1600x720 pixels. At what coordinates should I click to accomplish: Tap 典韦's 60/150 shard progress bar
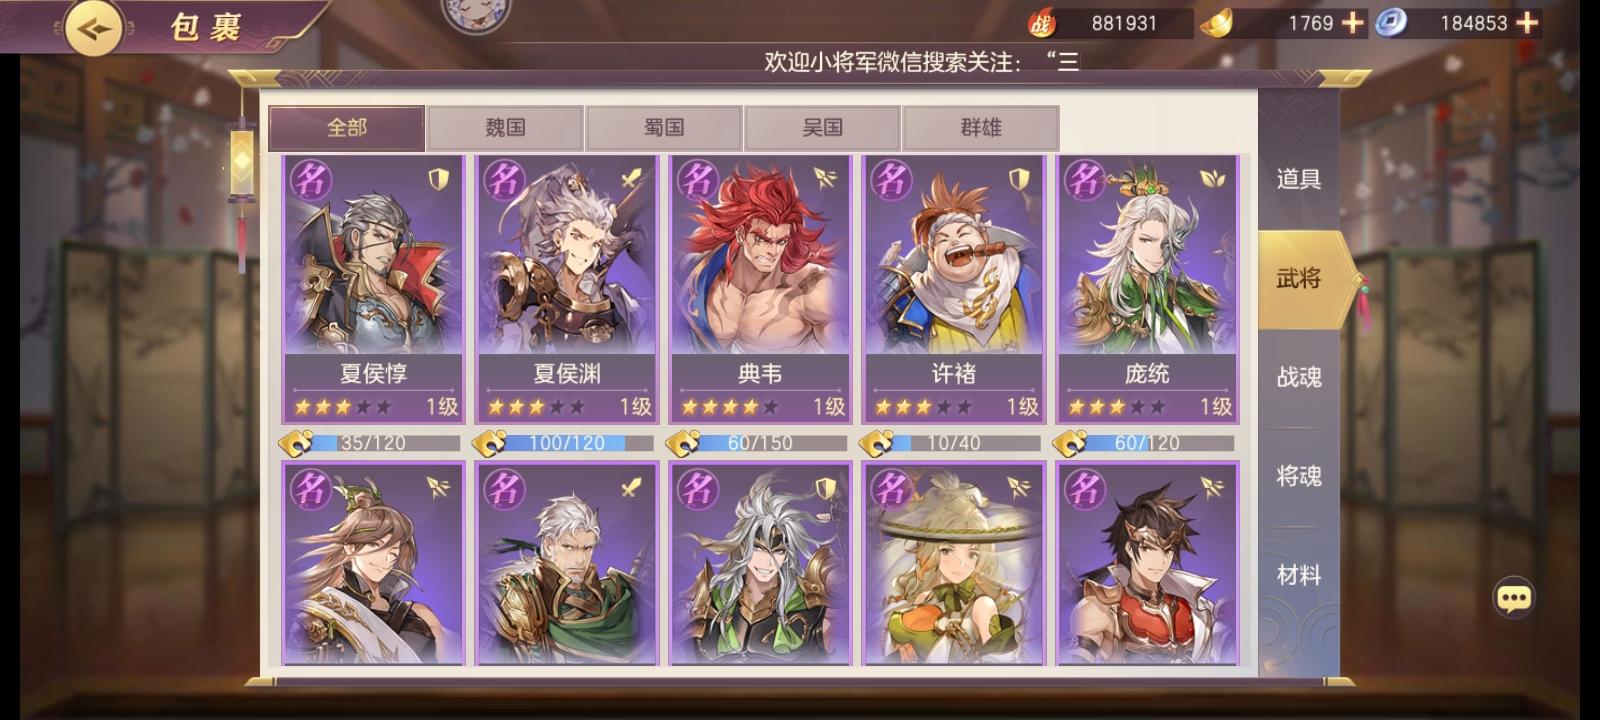(772, 443)
